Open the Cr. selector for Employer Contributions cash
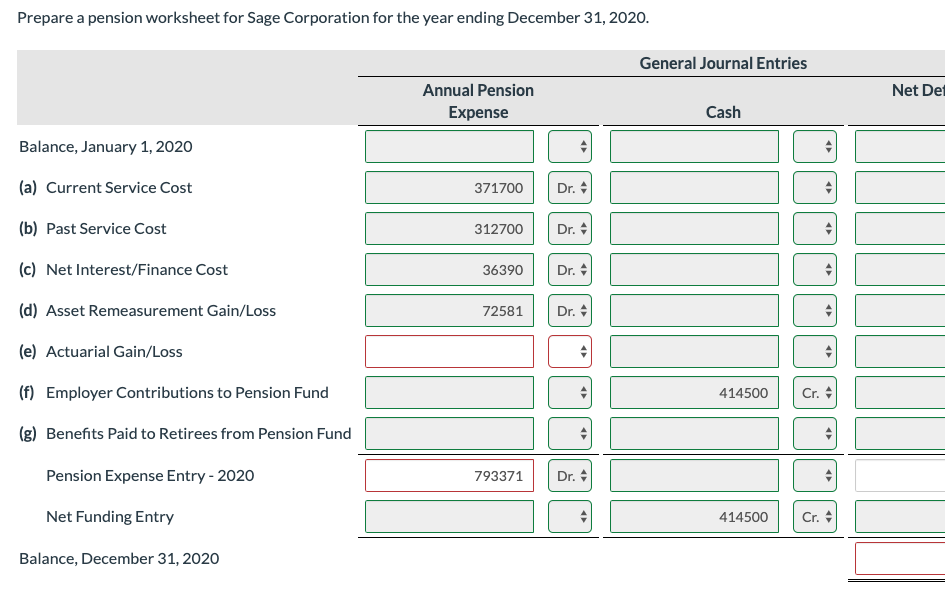 click(x=814, y=392)
